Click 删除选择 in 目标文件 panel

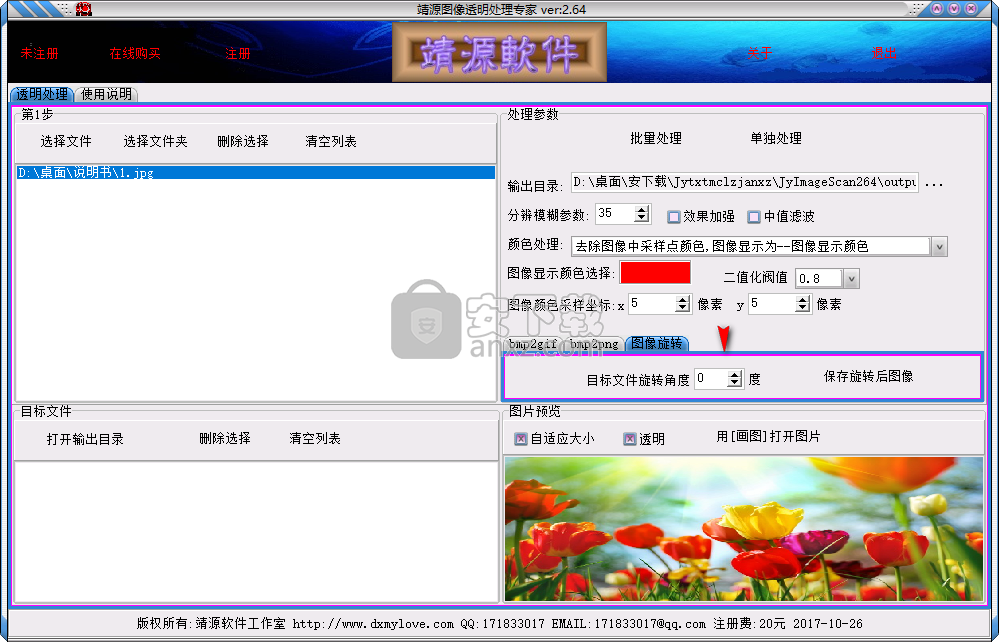[225, 439]
